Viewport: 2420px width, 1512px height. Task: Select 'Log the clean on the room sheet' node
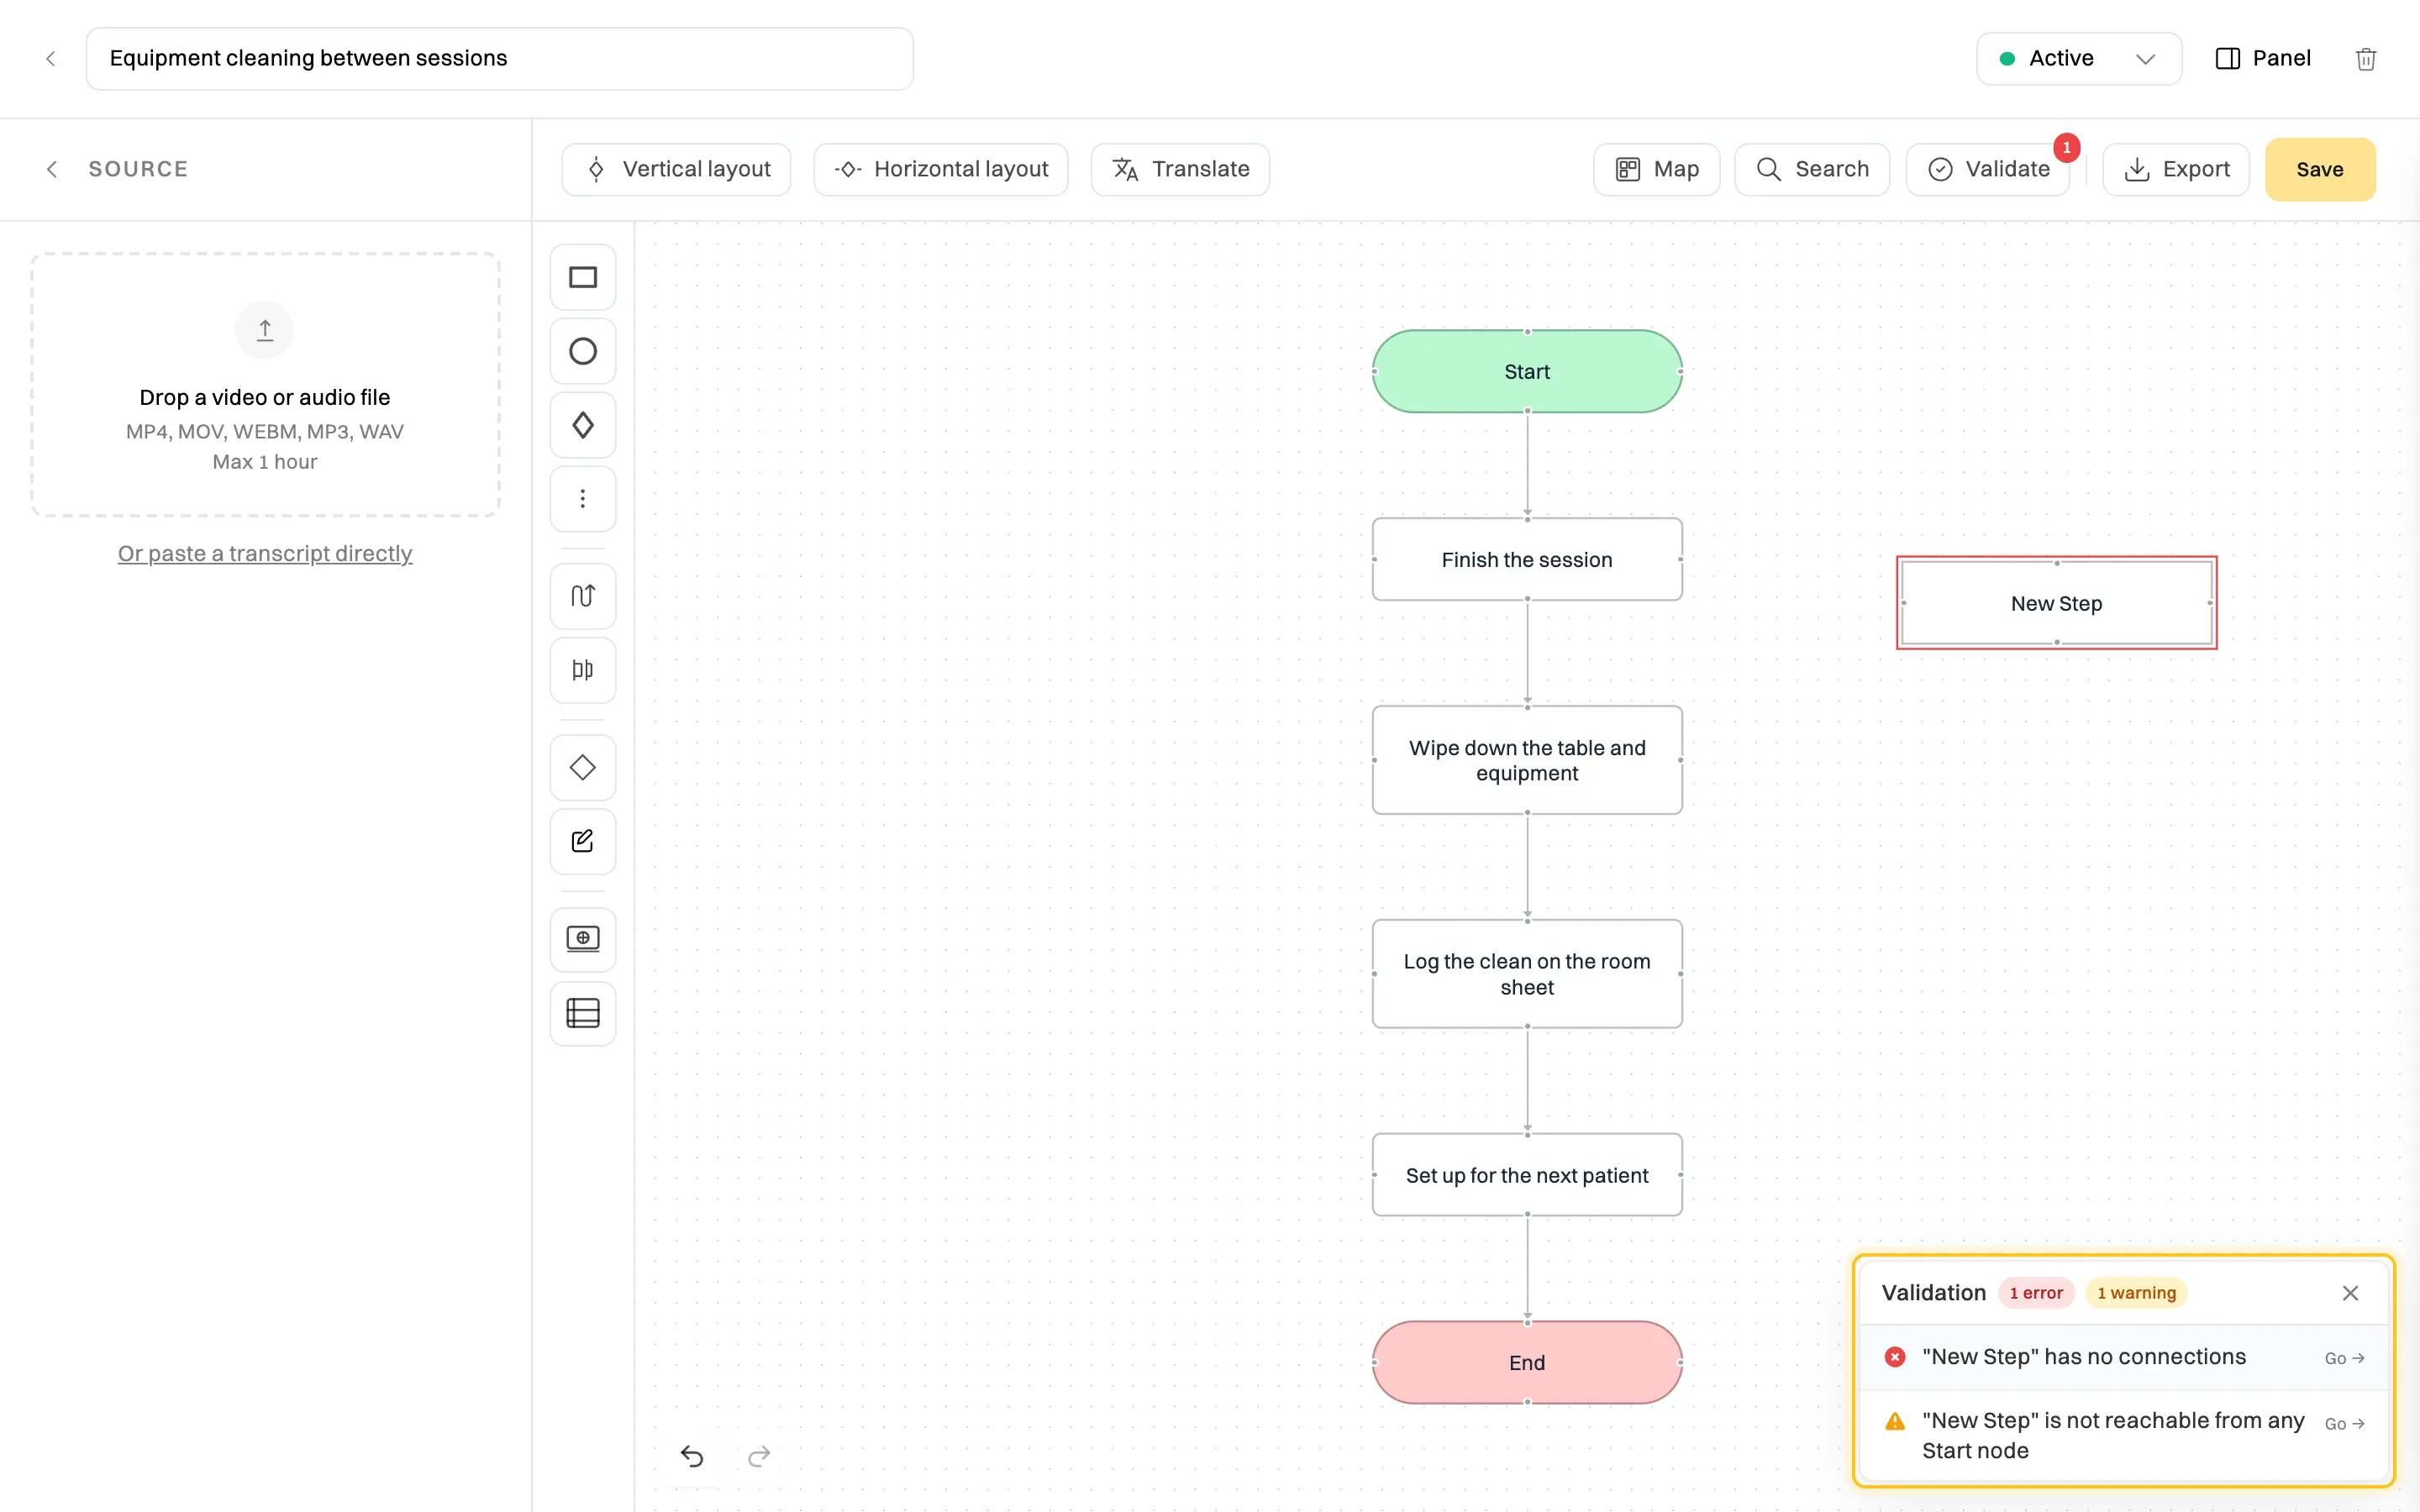point(1527,974)
